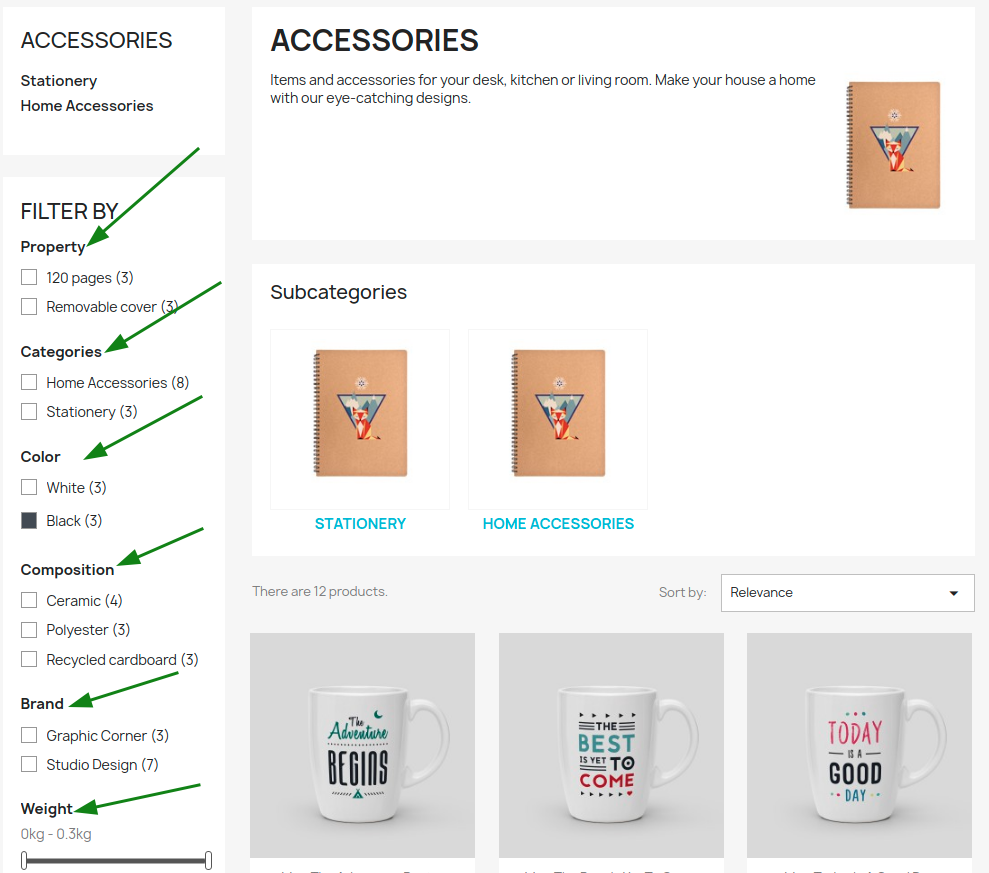Open the Sort by Relevance dropdown

point(847,592)
